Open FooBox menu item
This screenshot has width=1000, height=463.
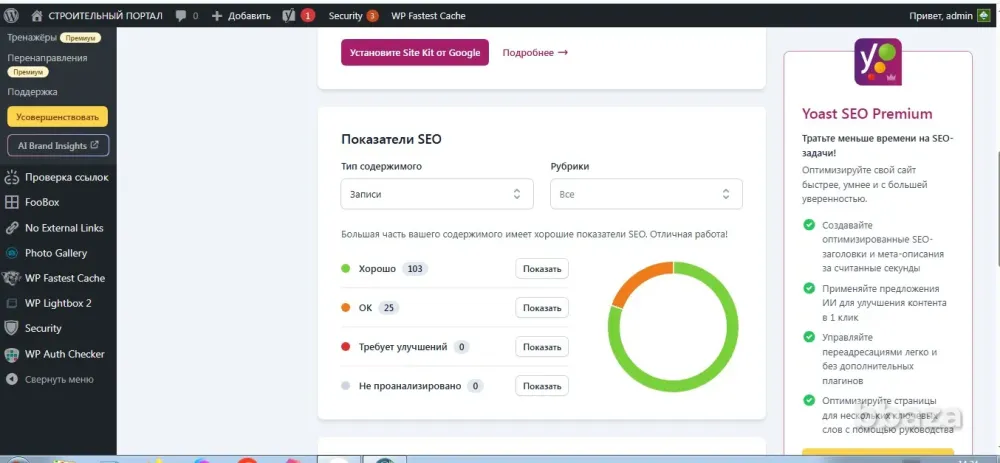[42, 202]
